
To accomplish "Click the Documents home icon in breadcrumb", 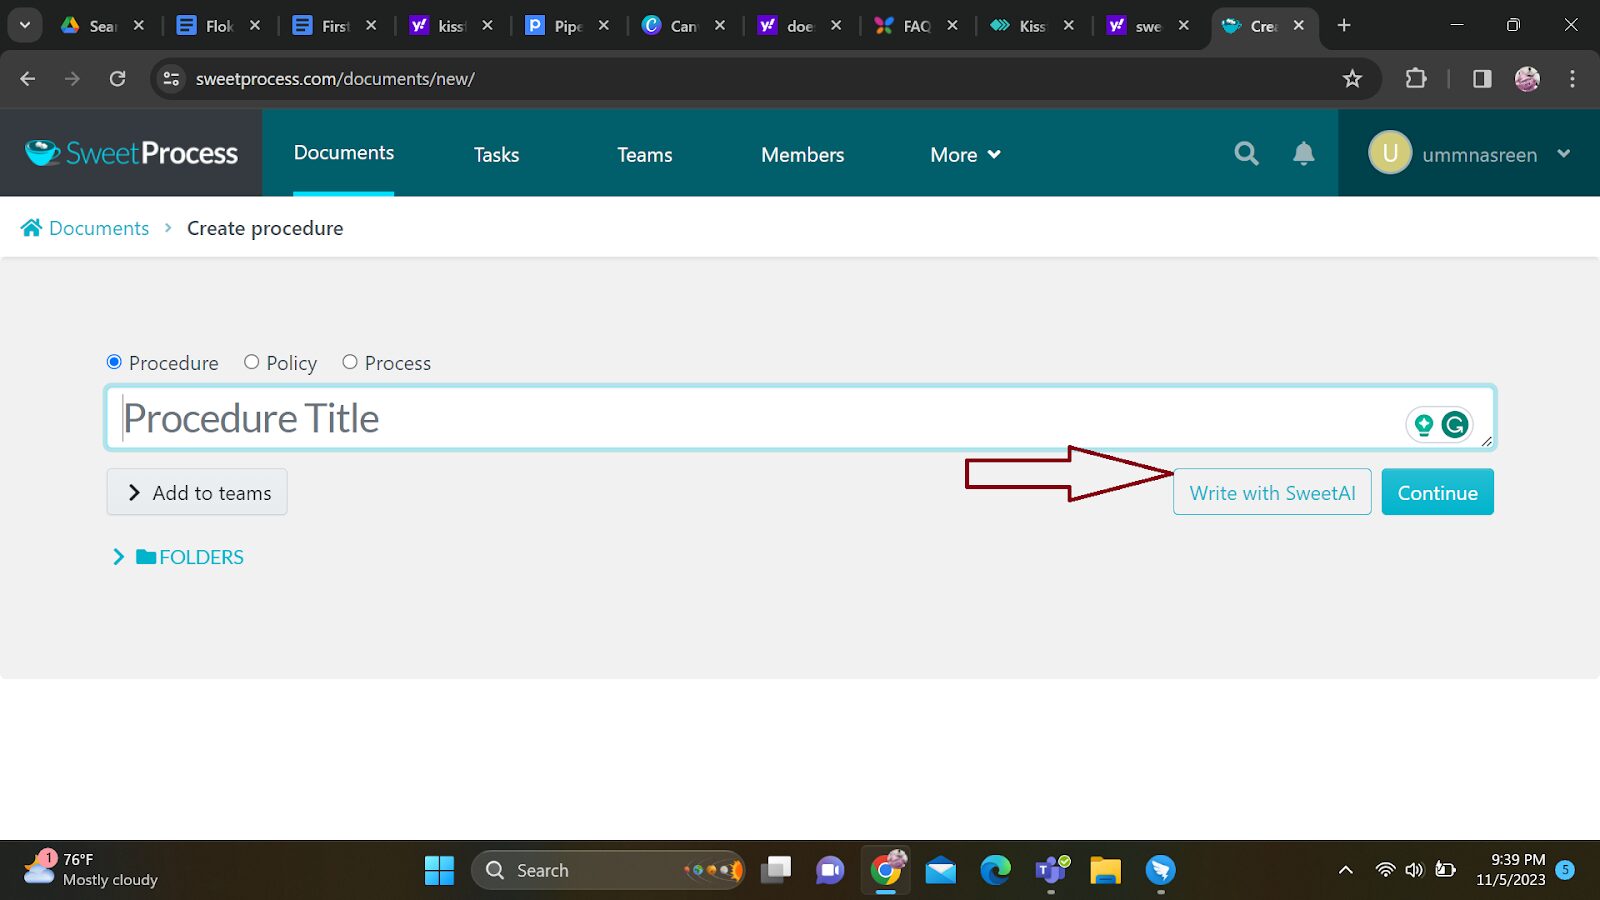I will [32, 228].
